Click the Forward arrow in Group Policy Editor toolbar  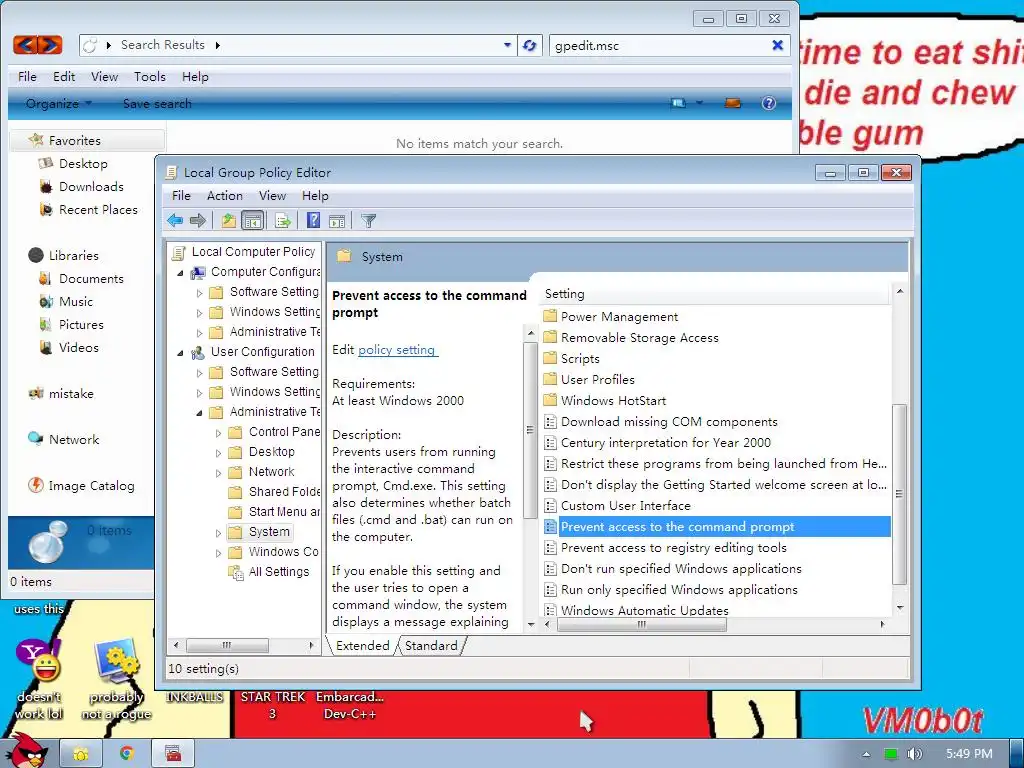[197, 221]
